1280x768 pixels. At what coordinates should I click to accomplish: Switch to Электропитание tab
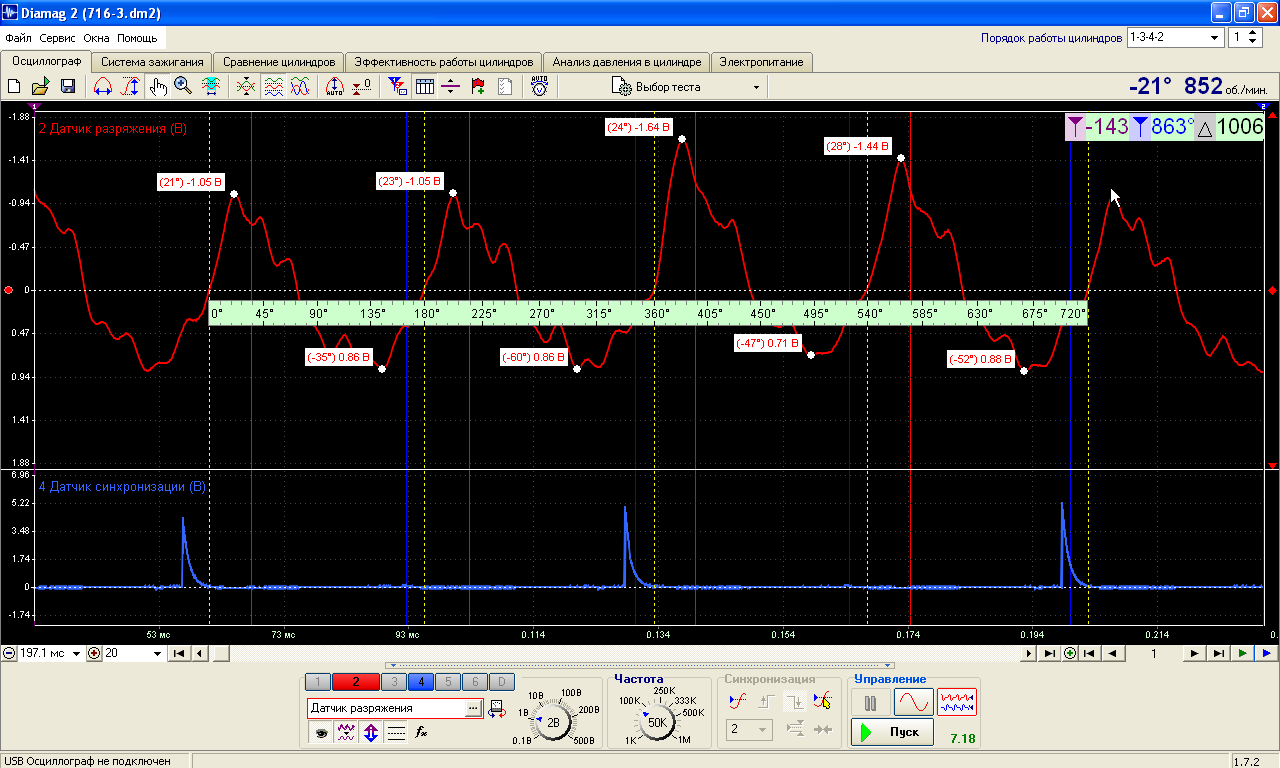coord(762,62)
